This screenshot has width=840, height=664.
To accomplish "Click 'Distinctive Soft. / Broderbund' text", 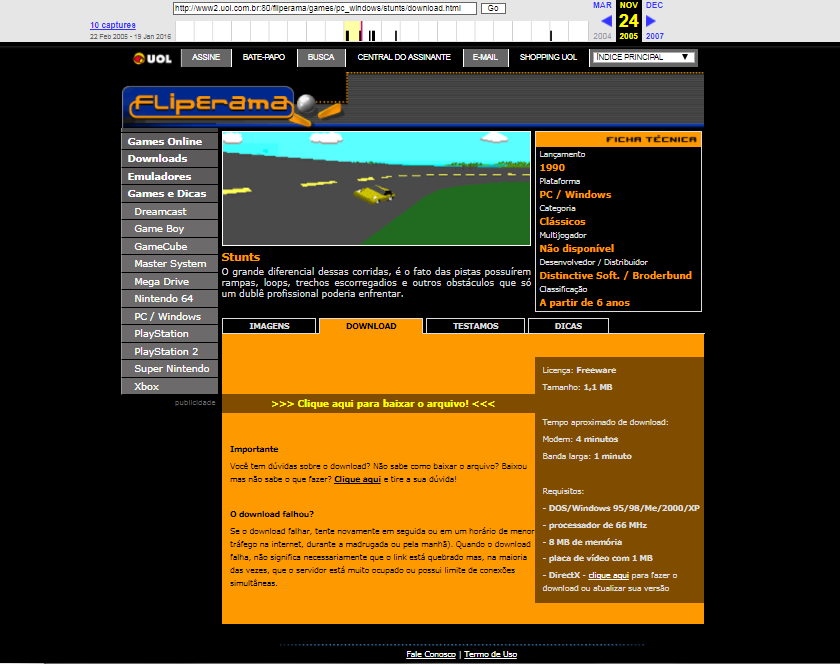I will (616, 275).
